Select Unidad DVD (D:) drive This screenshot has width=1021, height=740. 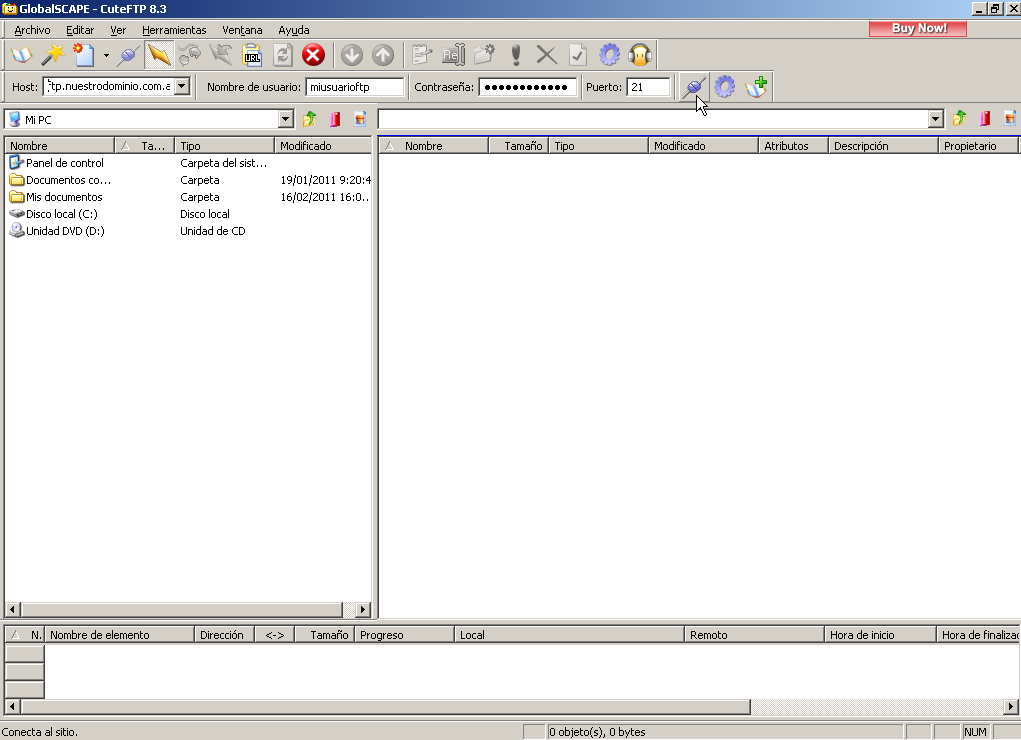57,231
